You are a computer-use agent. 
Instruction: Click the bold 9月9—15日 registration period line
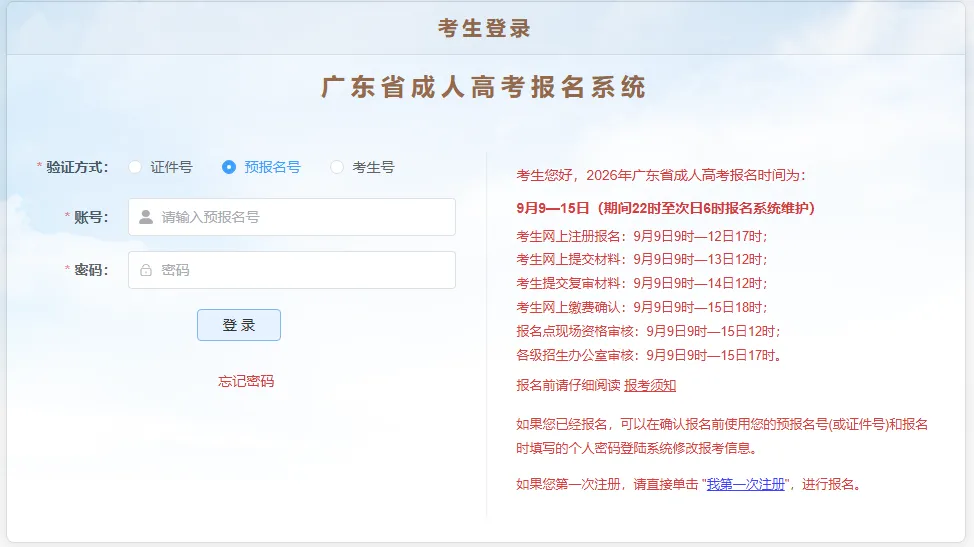pyautogui.click(x=665, y=208)
